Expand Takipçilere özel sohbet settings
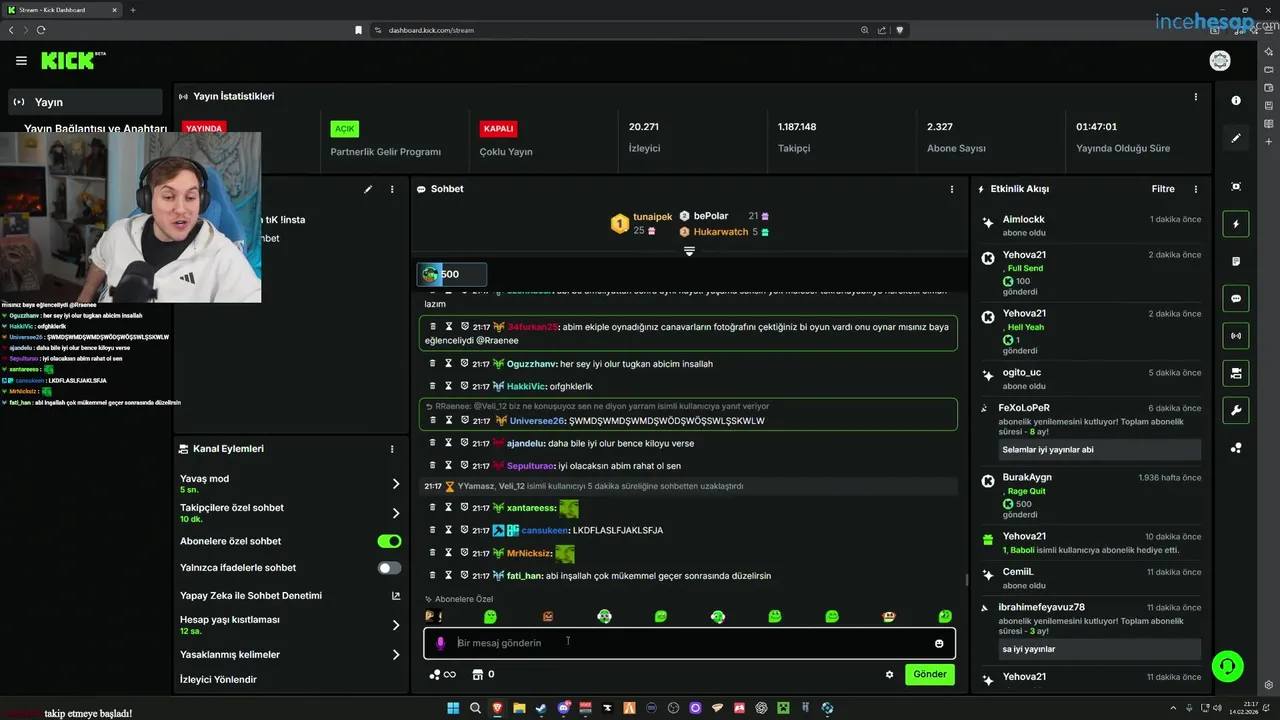The height and width of the screenshot is (720, 1280). click(396, 513)
